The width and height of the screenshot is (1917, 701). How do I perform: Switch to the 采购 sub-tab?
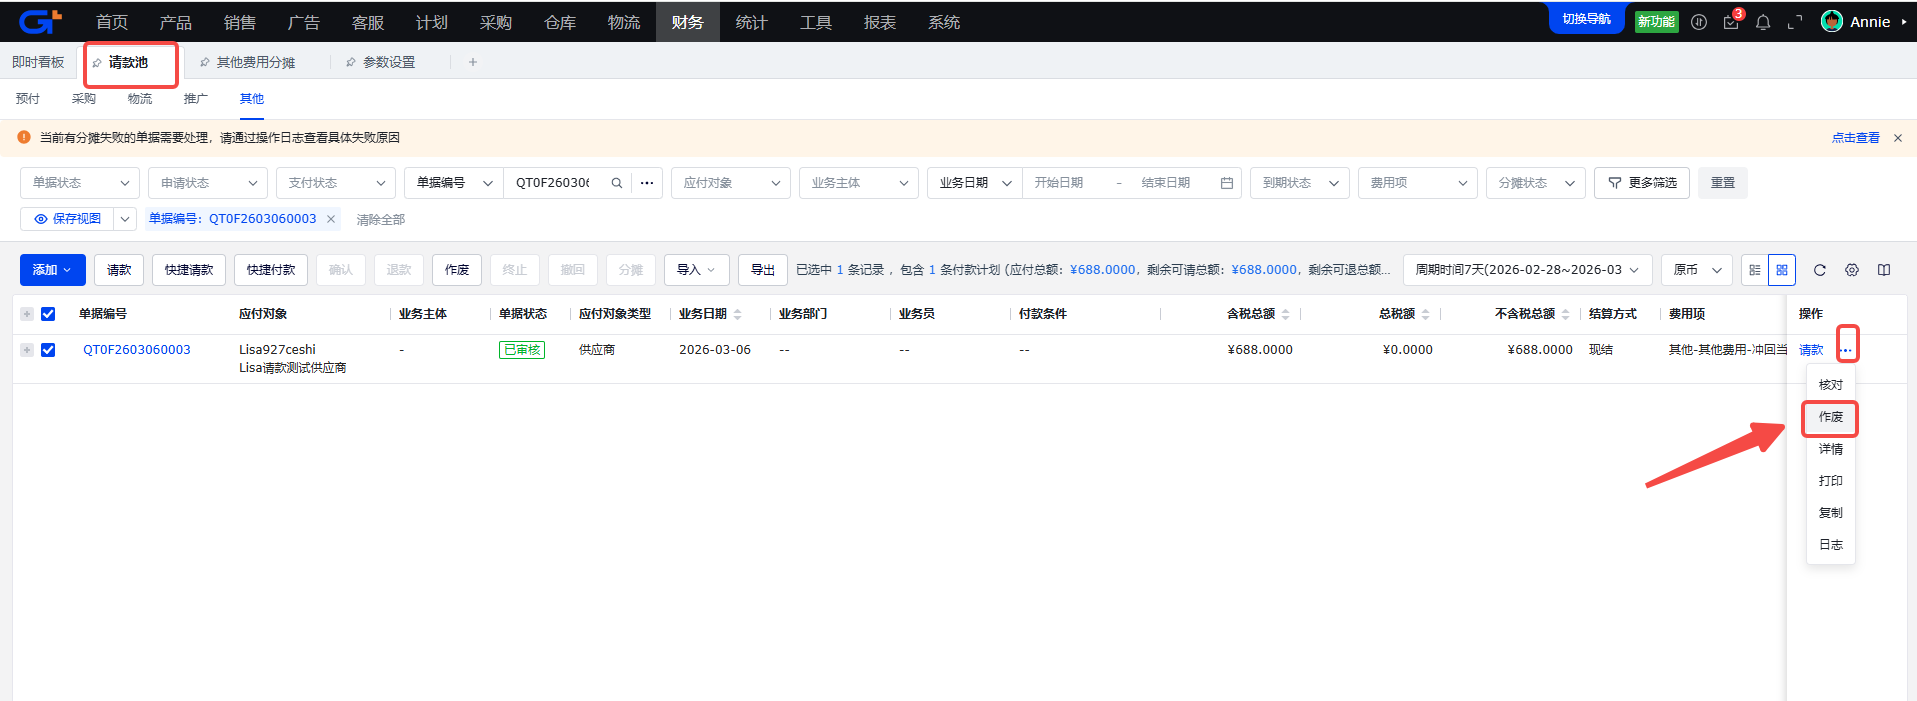(84, 99)
